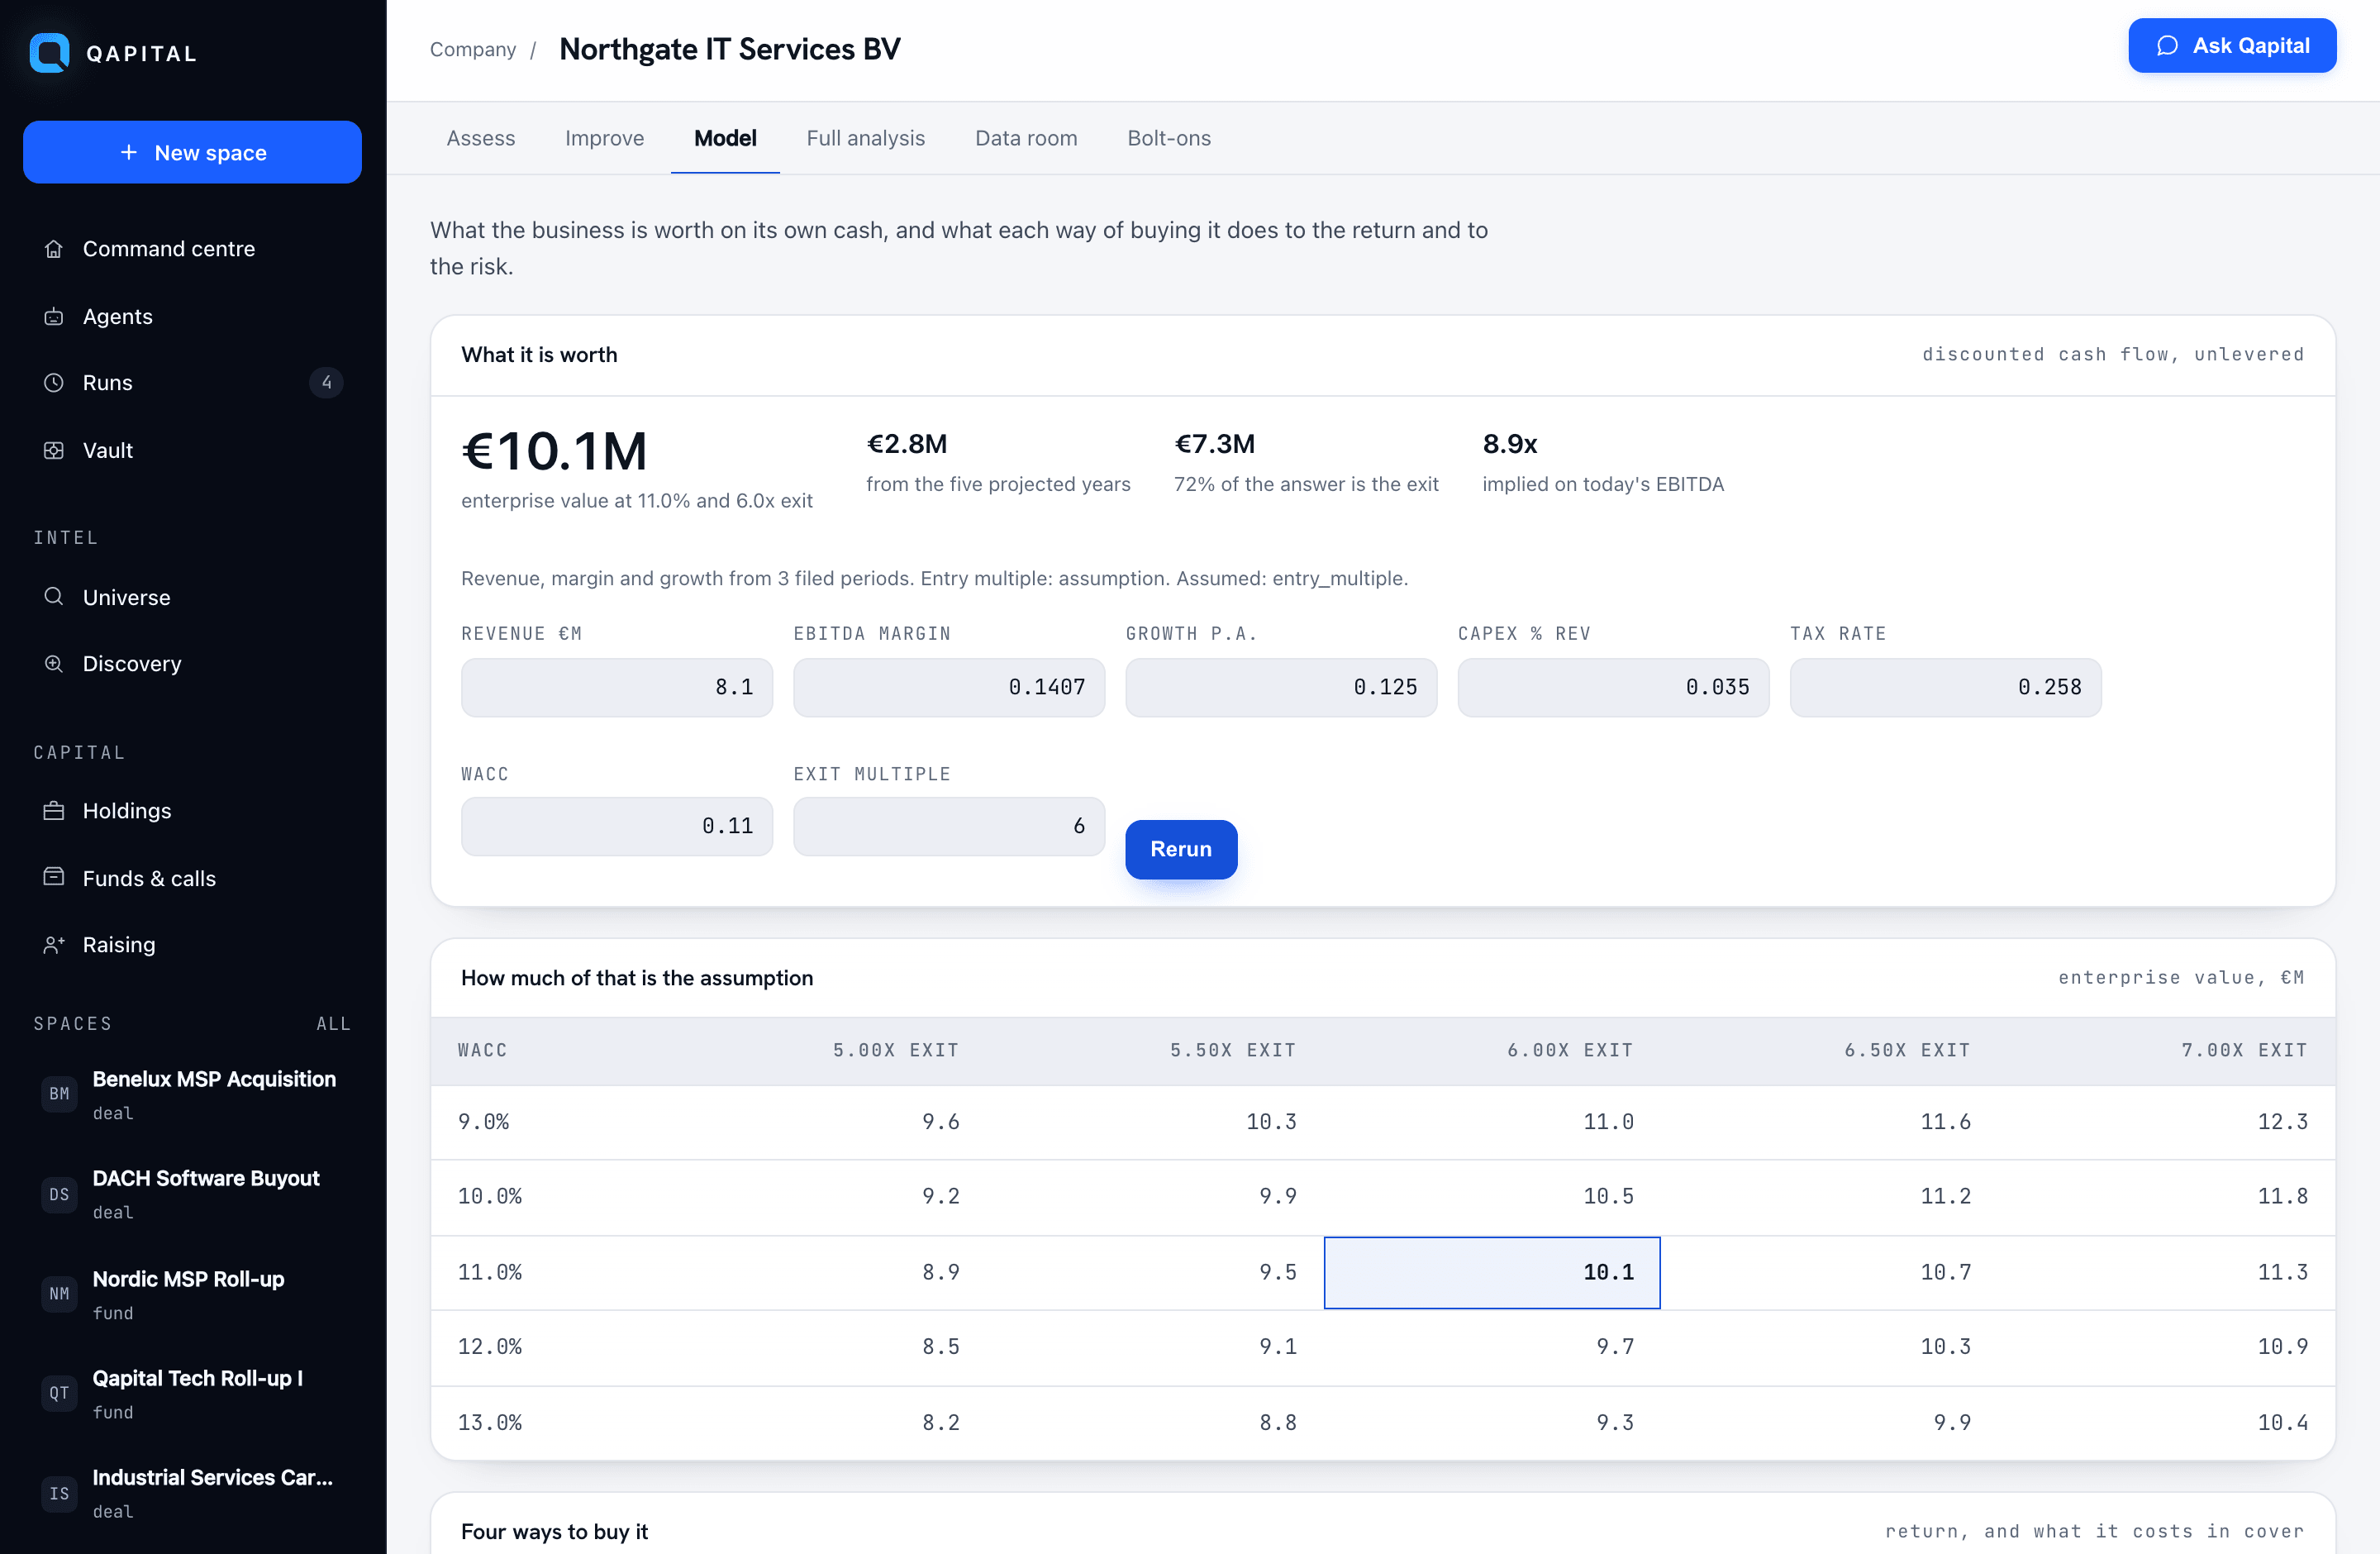Show ALL spaces link
The height and width of the screenshot is (1554, 2380).
[x=333, y=1023]
